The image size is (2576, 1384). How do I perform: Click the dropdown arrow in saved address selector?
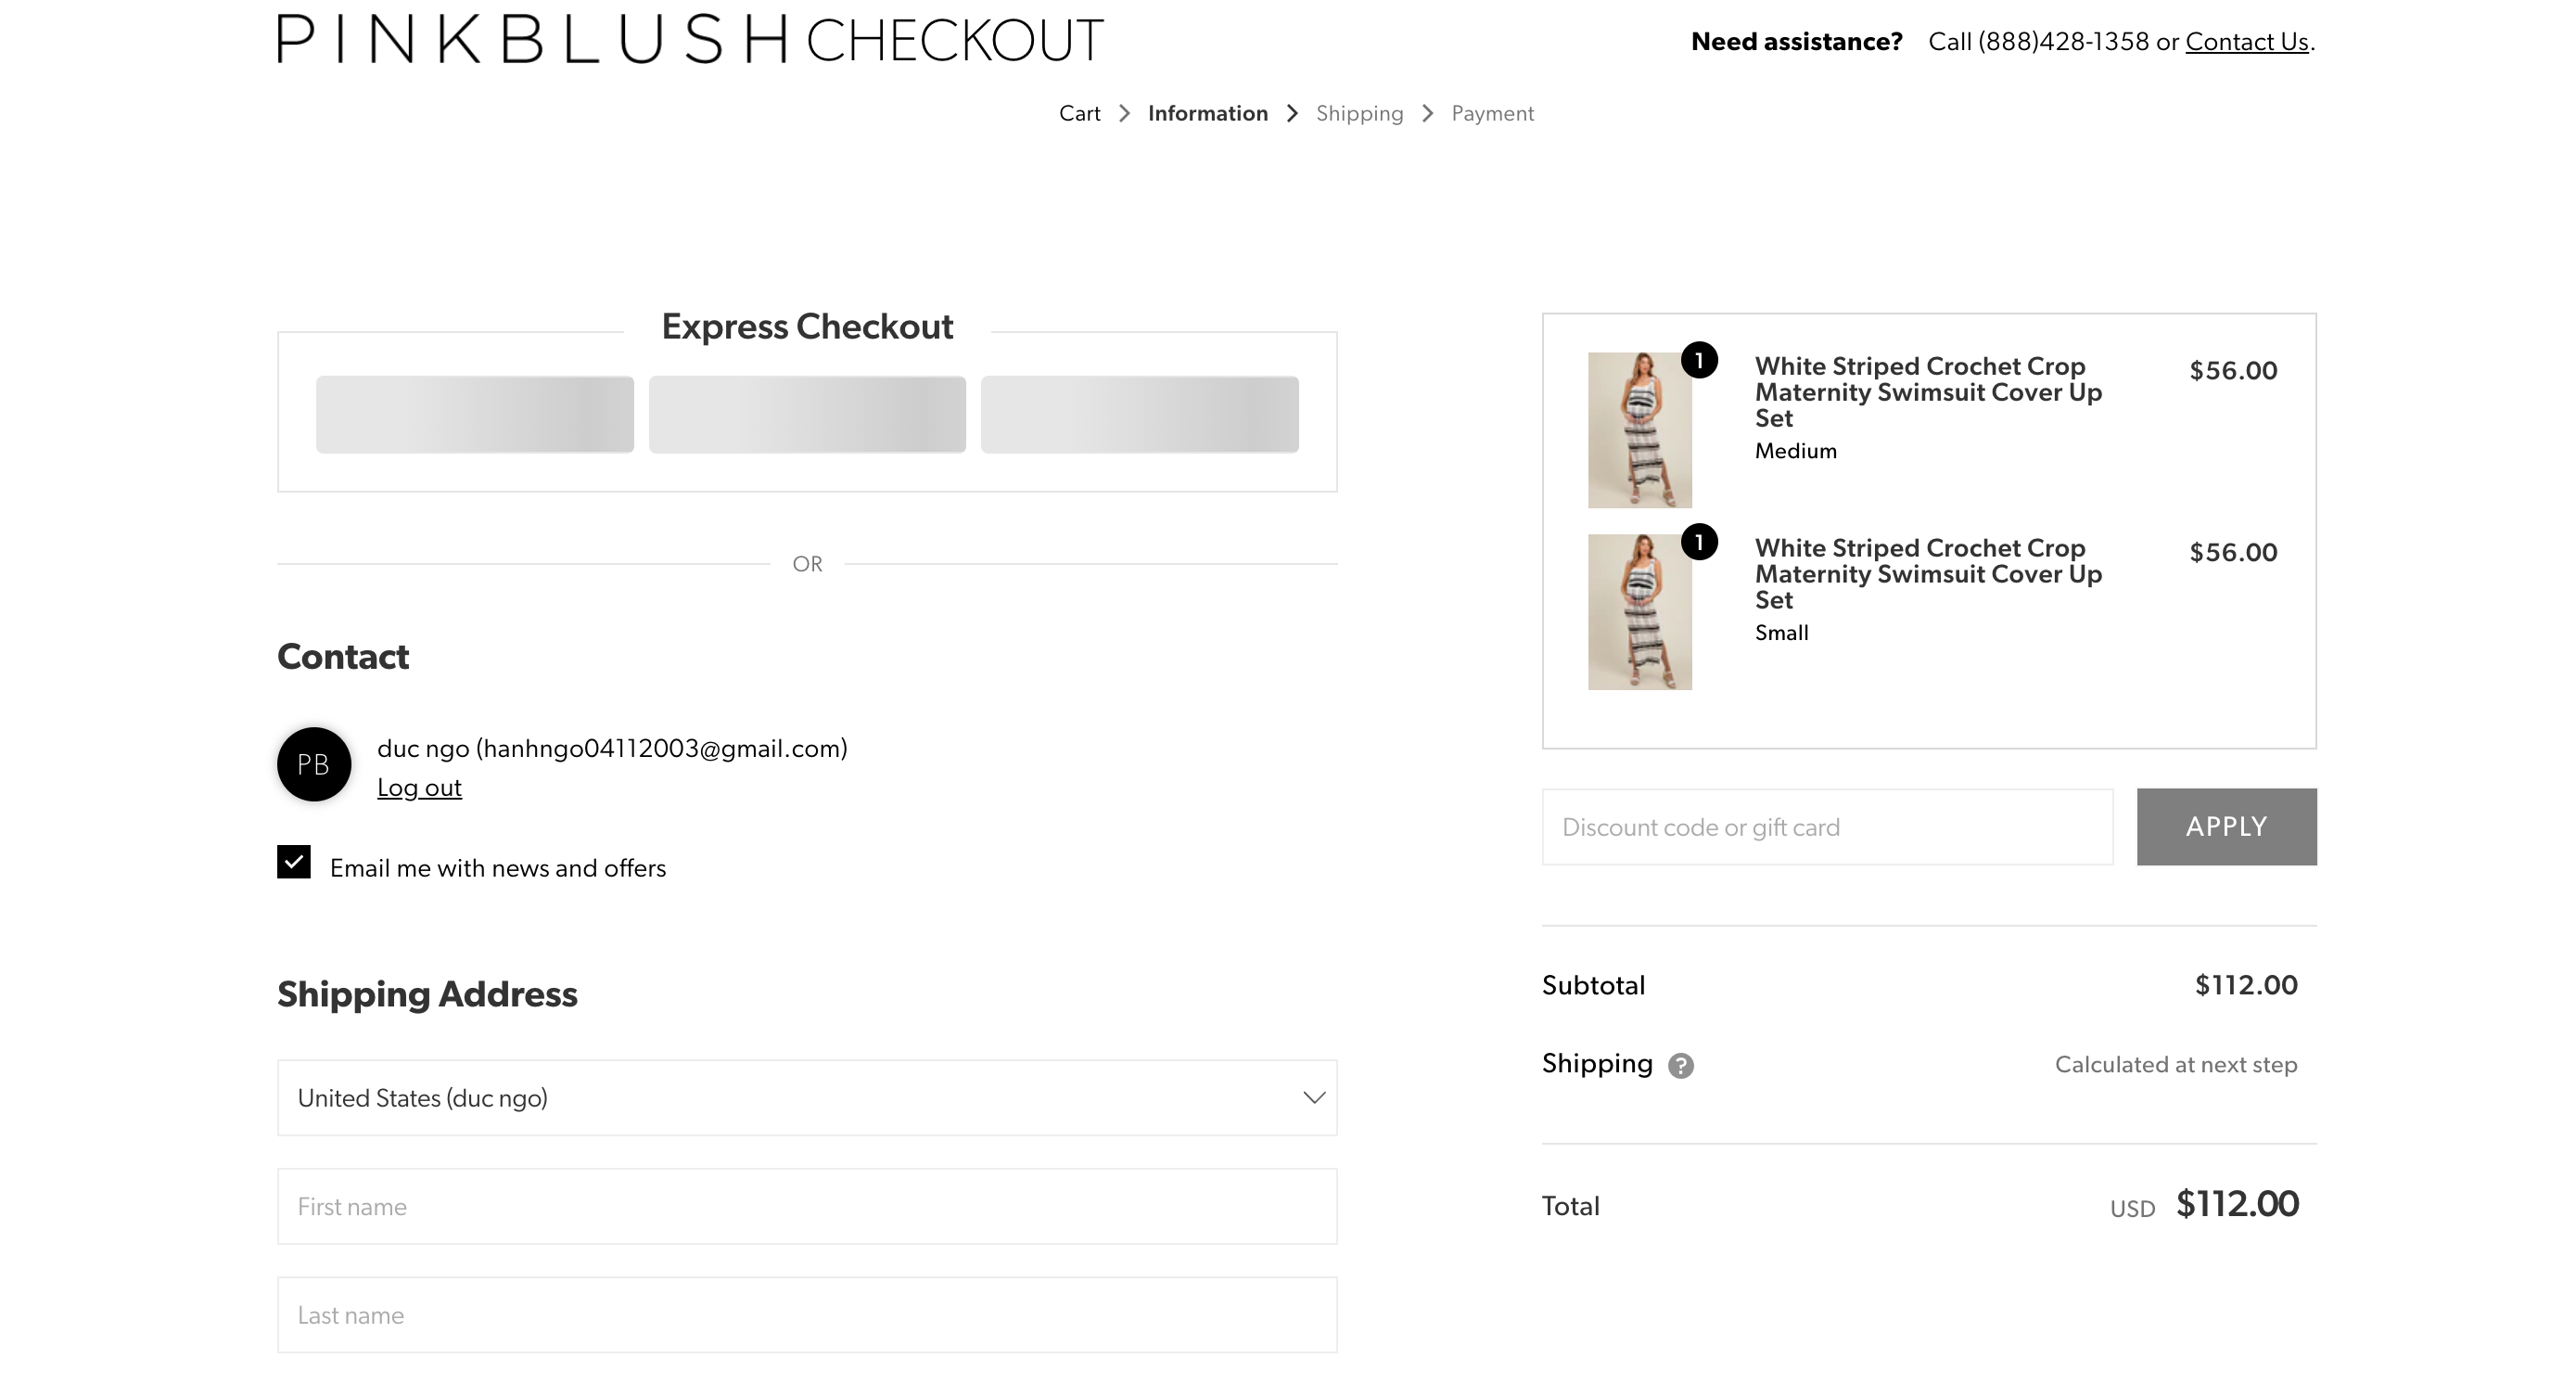[x=1314, y=1098]
